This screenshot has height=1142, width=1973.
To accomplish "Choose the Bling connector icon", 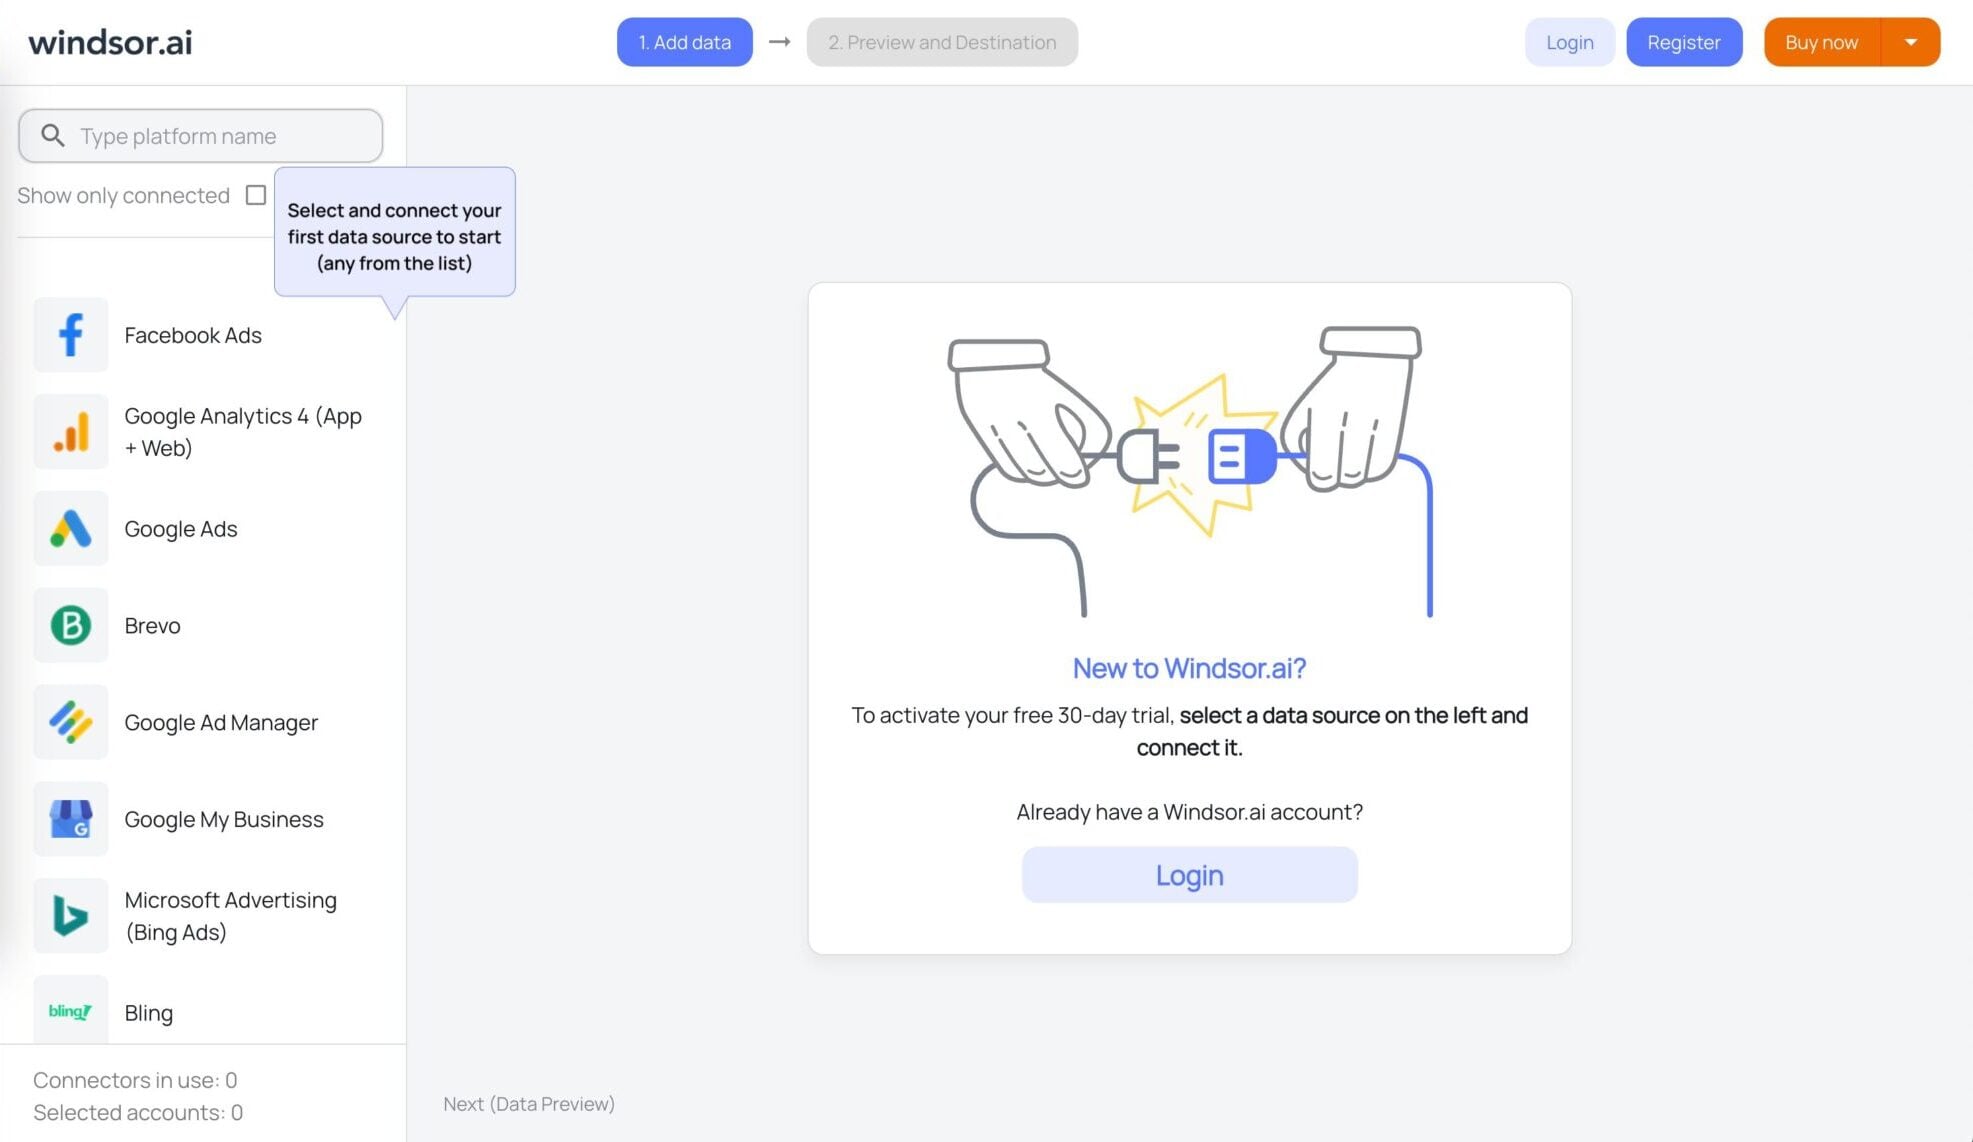I will pos(71,1011).
